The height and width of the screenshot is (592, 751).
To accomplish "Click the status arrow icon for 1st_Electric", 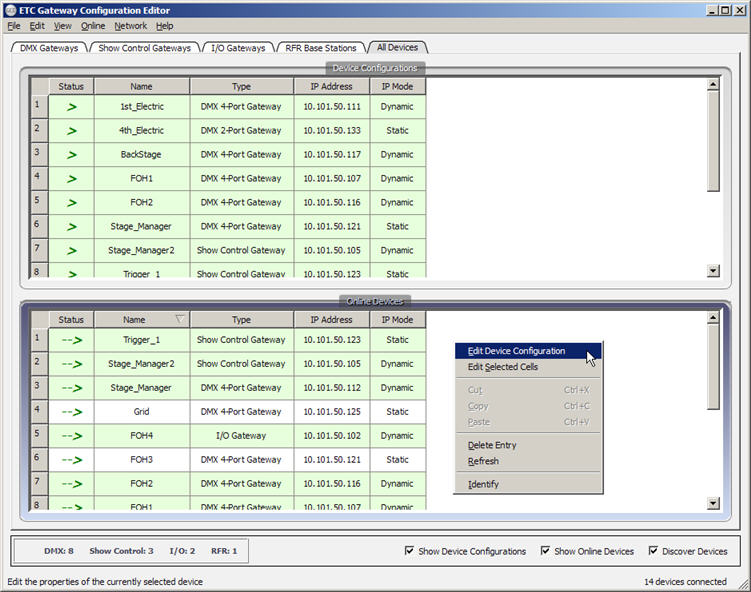I will [x=71, y=106].
